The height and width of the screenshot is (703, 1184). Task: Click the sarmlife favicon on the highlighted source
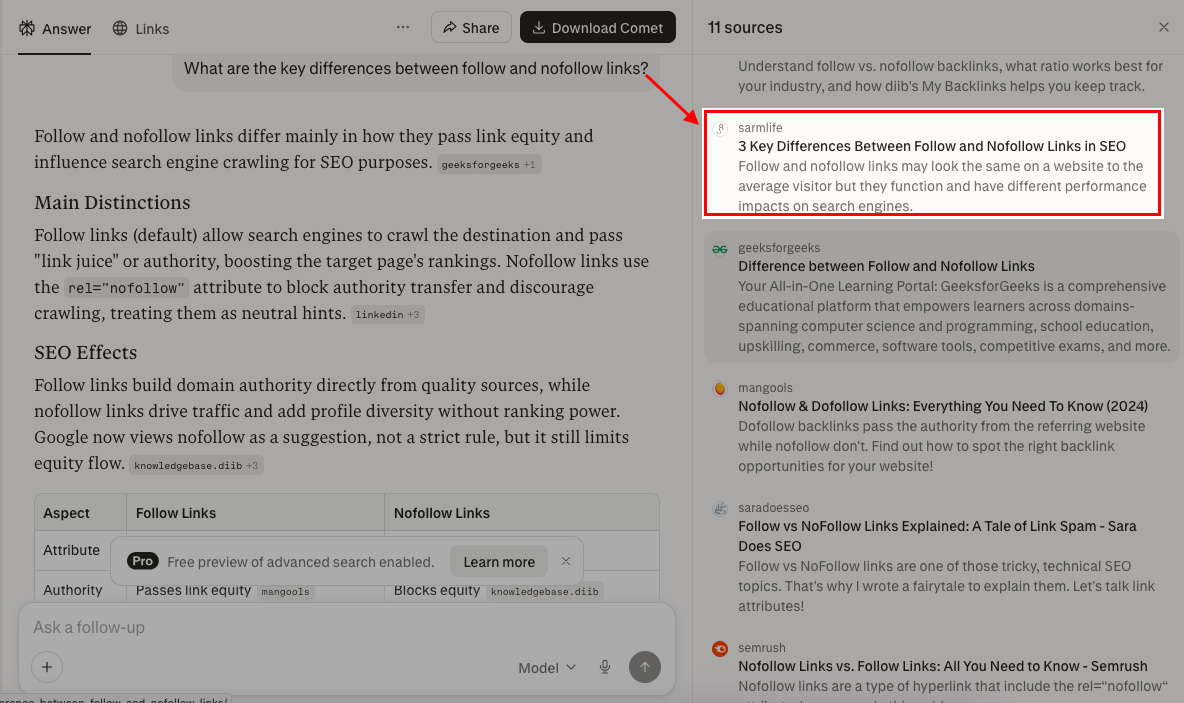coord(720,128)
